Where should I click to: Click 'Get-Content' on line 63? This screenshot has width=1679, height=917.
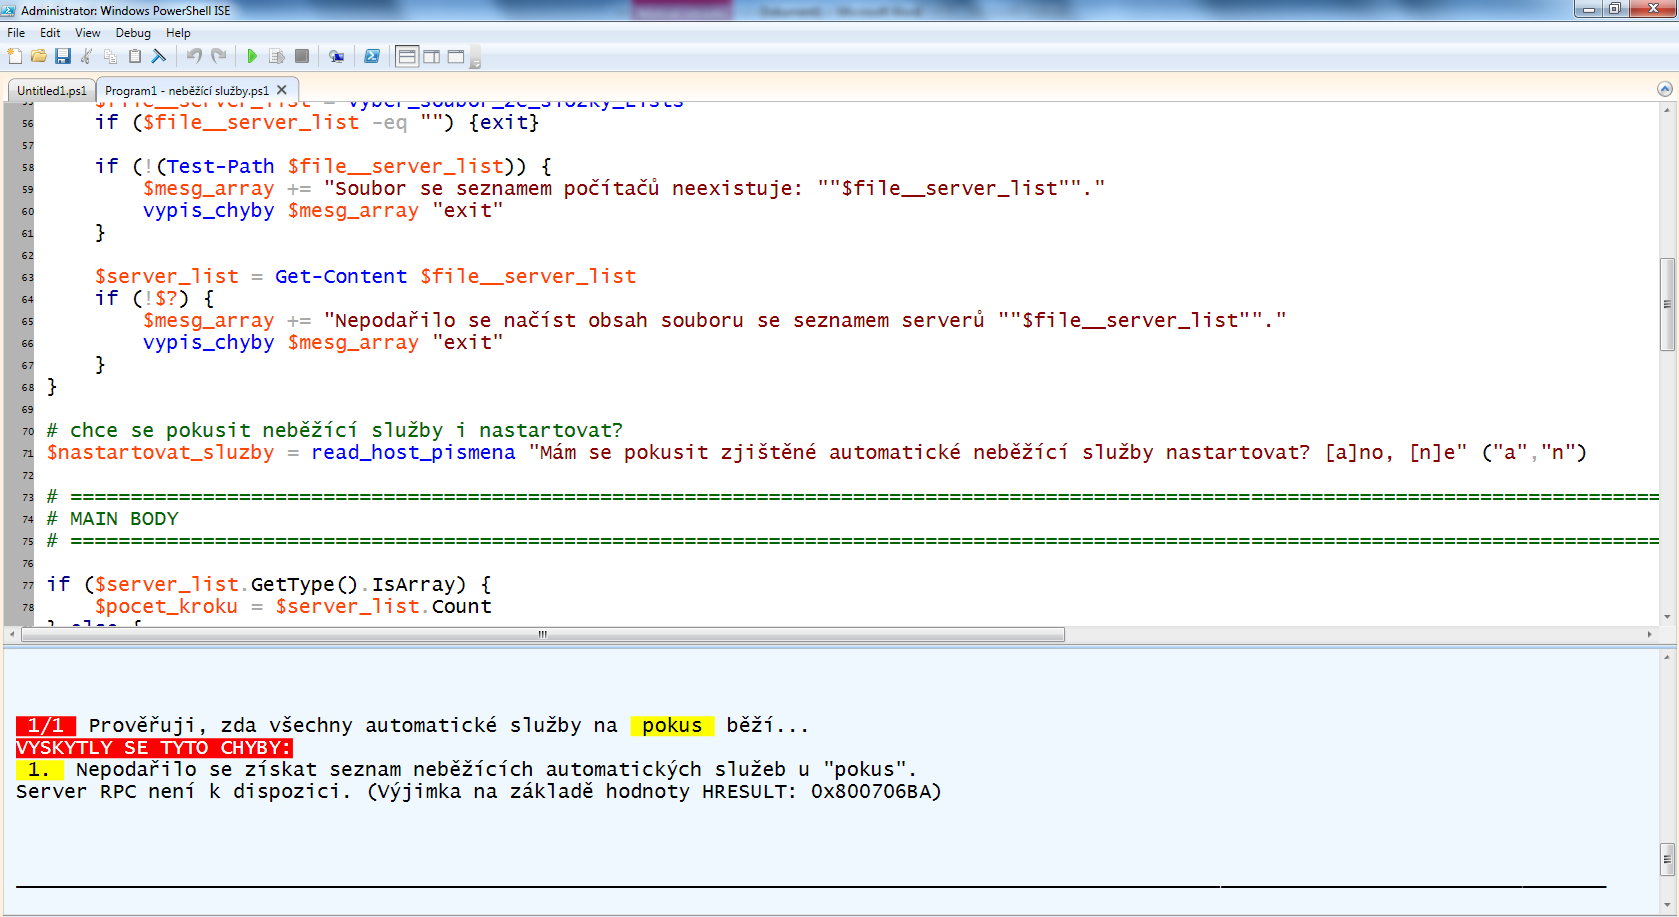[x=341, y=276]
